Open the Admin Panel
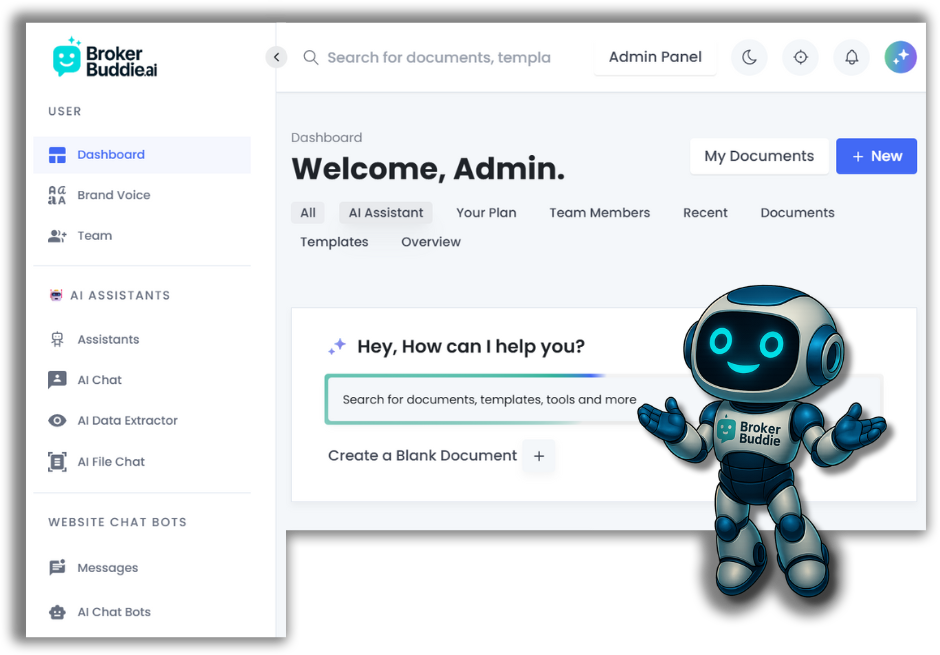 pyautogui.click(x=655, y=57)
